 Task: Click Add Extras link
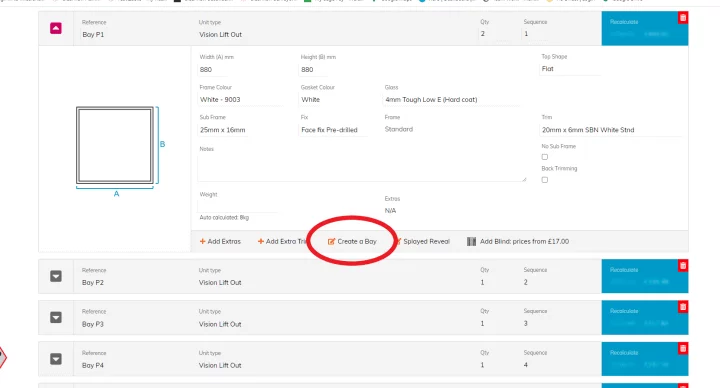(x=220, y=241)
